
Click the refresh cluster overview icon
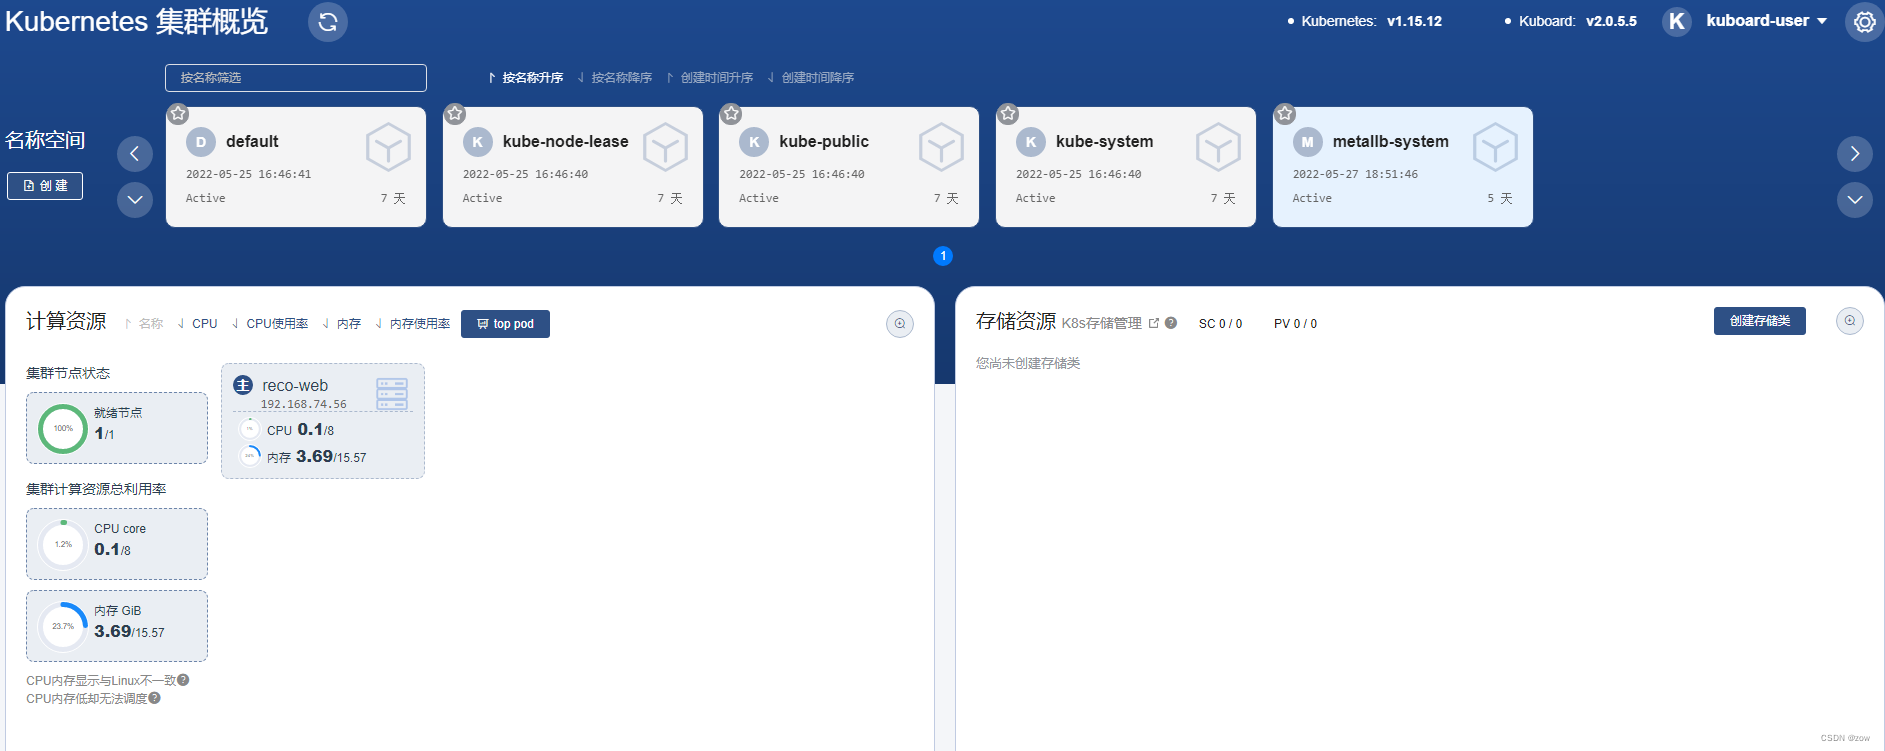pos(328,22)
